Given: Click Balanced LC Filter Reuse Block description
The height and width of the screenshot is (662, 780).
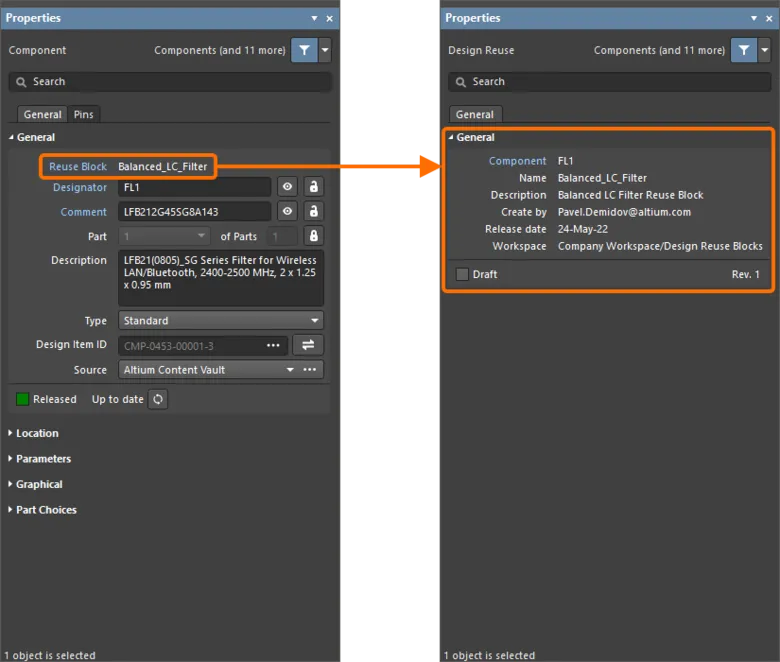Looking at the screenshot, I should (630, 195).
